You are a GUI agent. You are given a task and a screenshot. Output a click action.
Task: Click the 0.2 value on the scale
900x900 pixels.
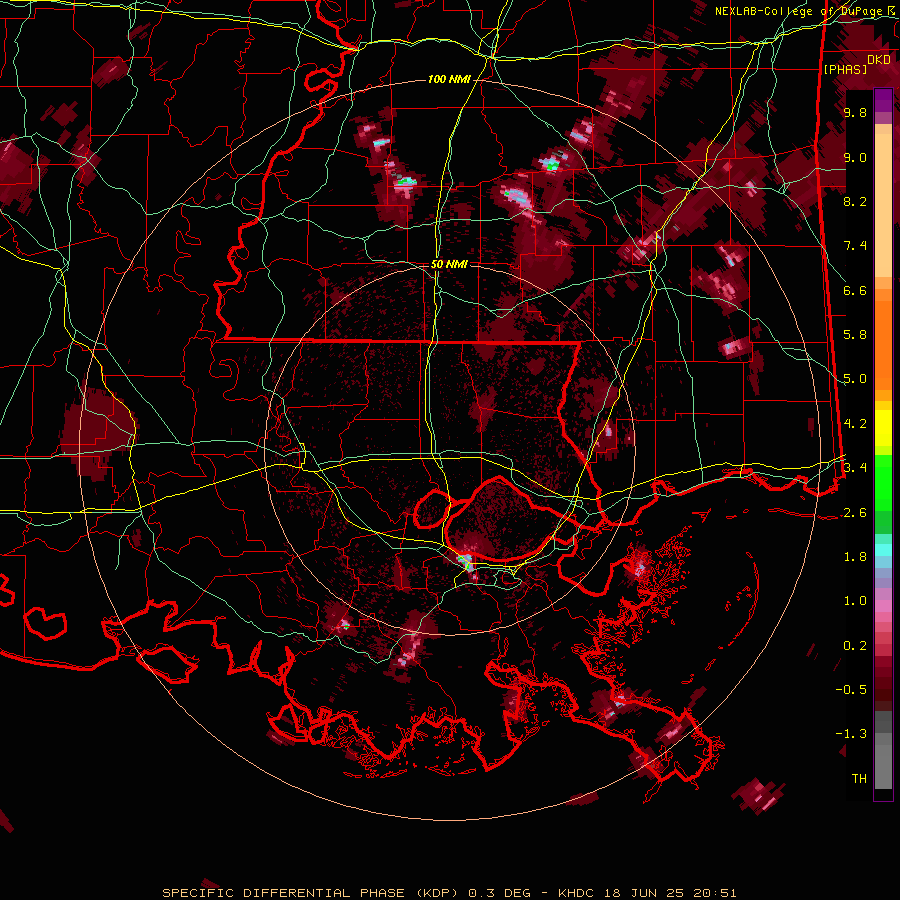pos(855,646)
